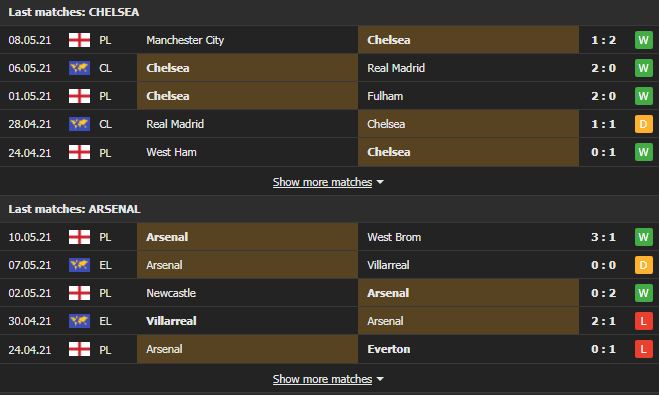Click the Champions League flag on 06.05.21 row
Viewport: 659px width, 395px height.
coord(79,68)
